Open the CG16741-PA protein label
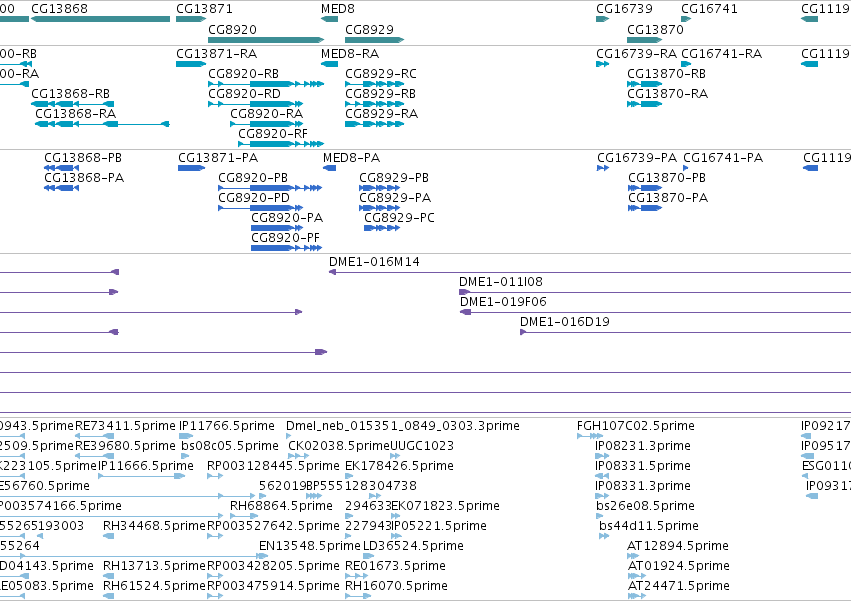The width and height of the screenshot is (851, 601). 723,158
